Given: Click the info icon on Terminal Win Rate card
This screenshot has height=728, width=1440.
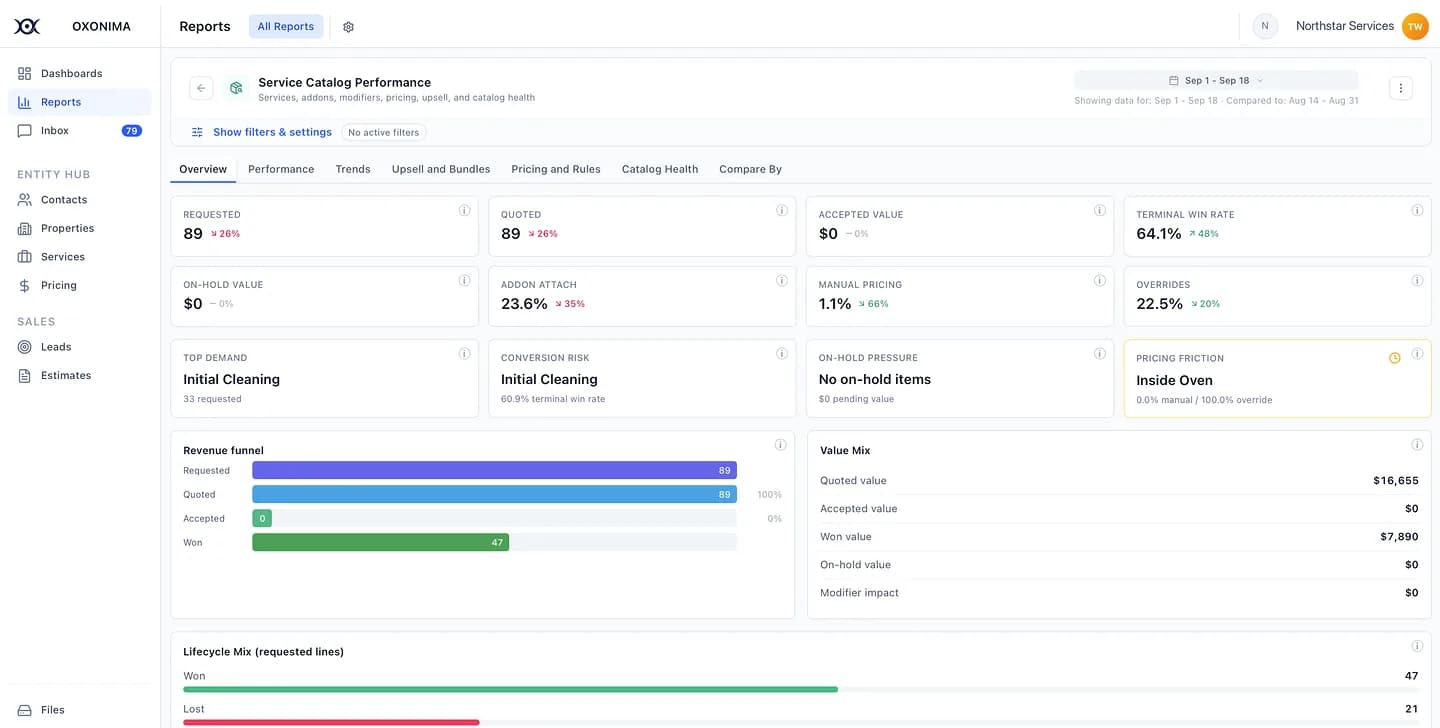Looking at the screenshot, I should (1417, 210).
